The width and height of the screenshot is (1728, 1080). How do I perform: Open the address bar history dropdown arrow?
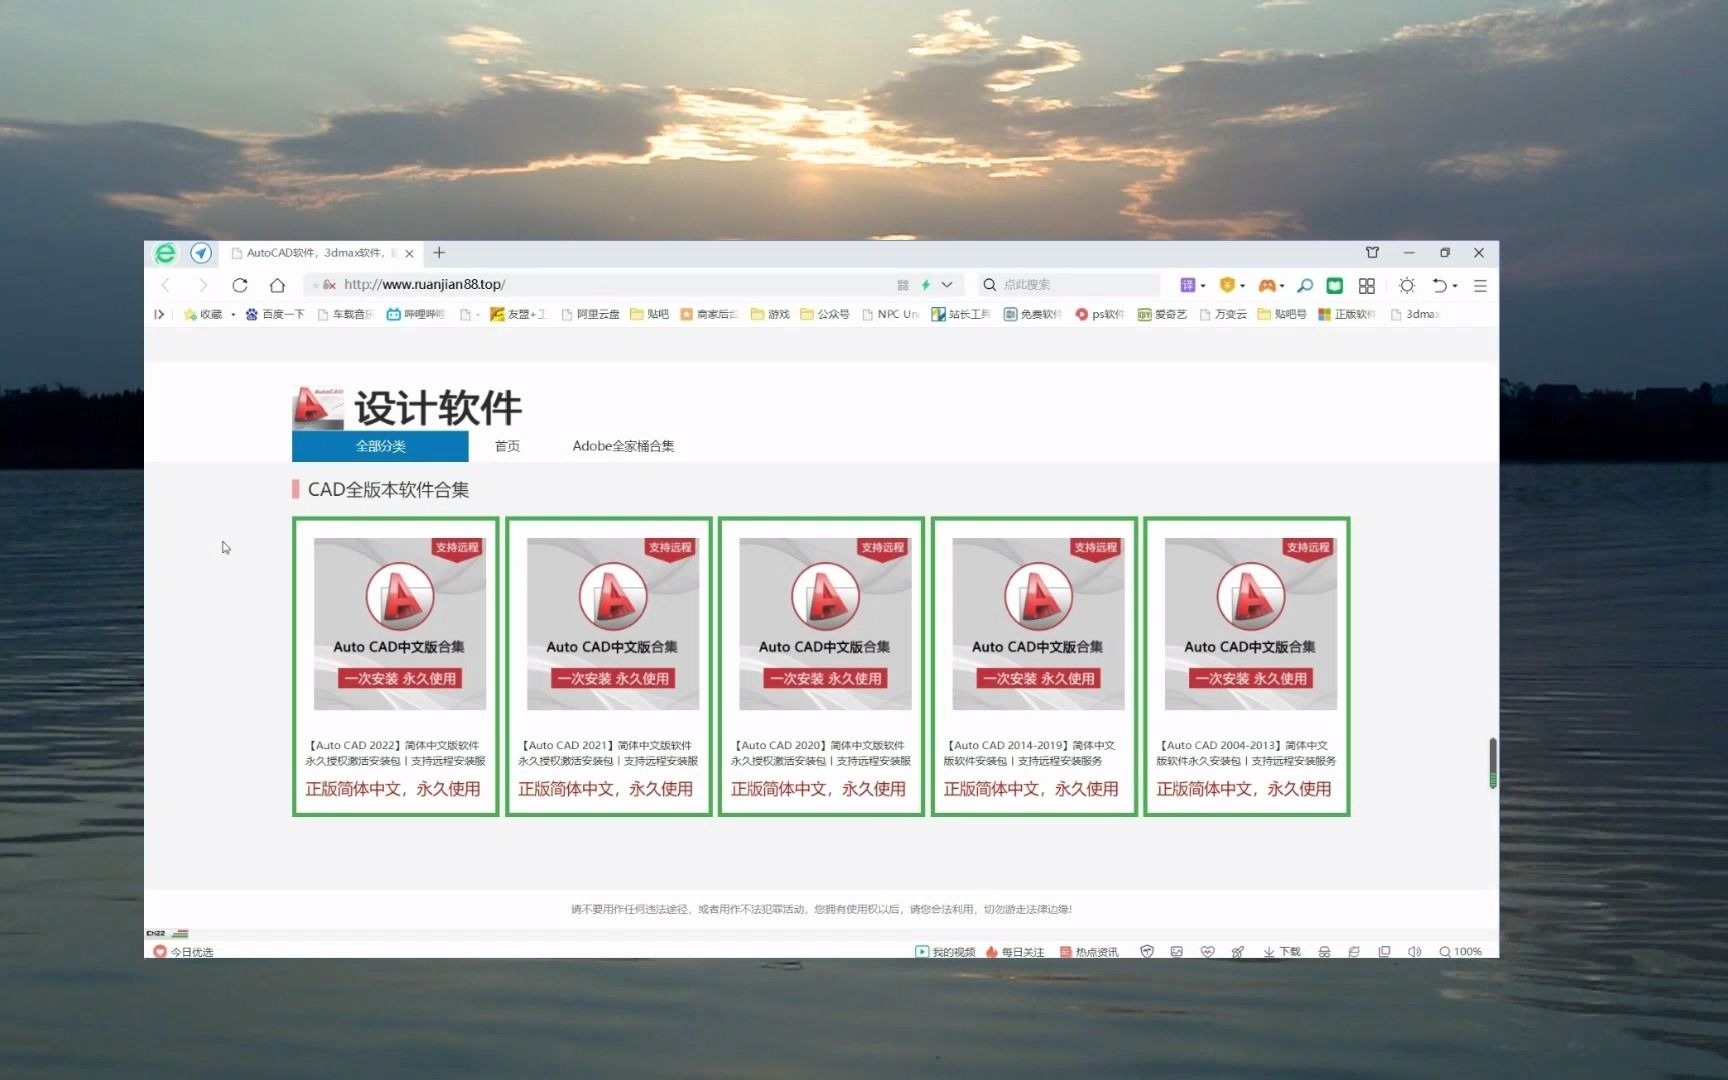pos(947,285)
